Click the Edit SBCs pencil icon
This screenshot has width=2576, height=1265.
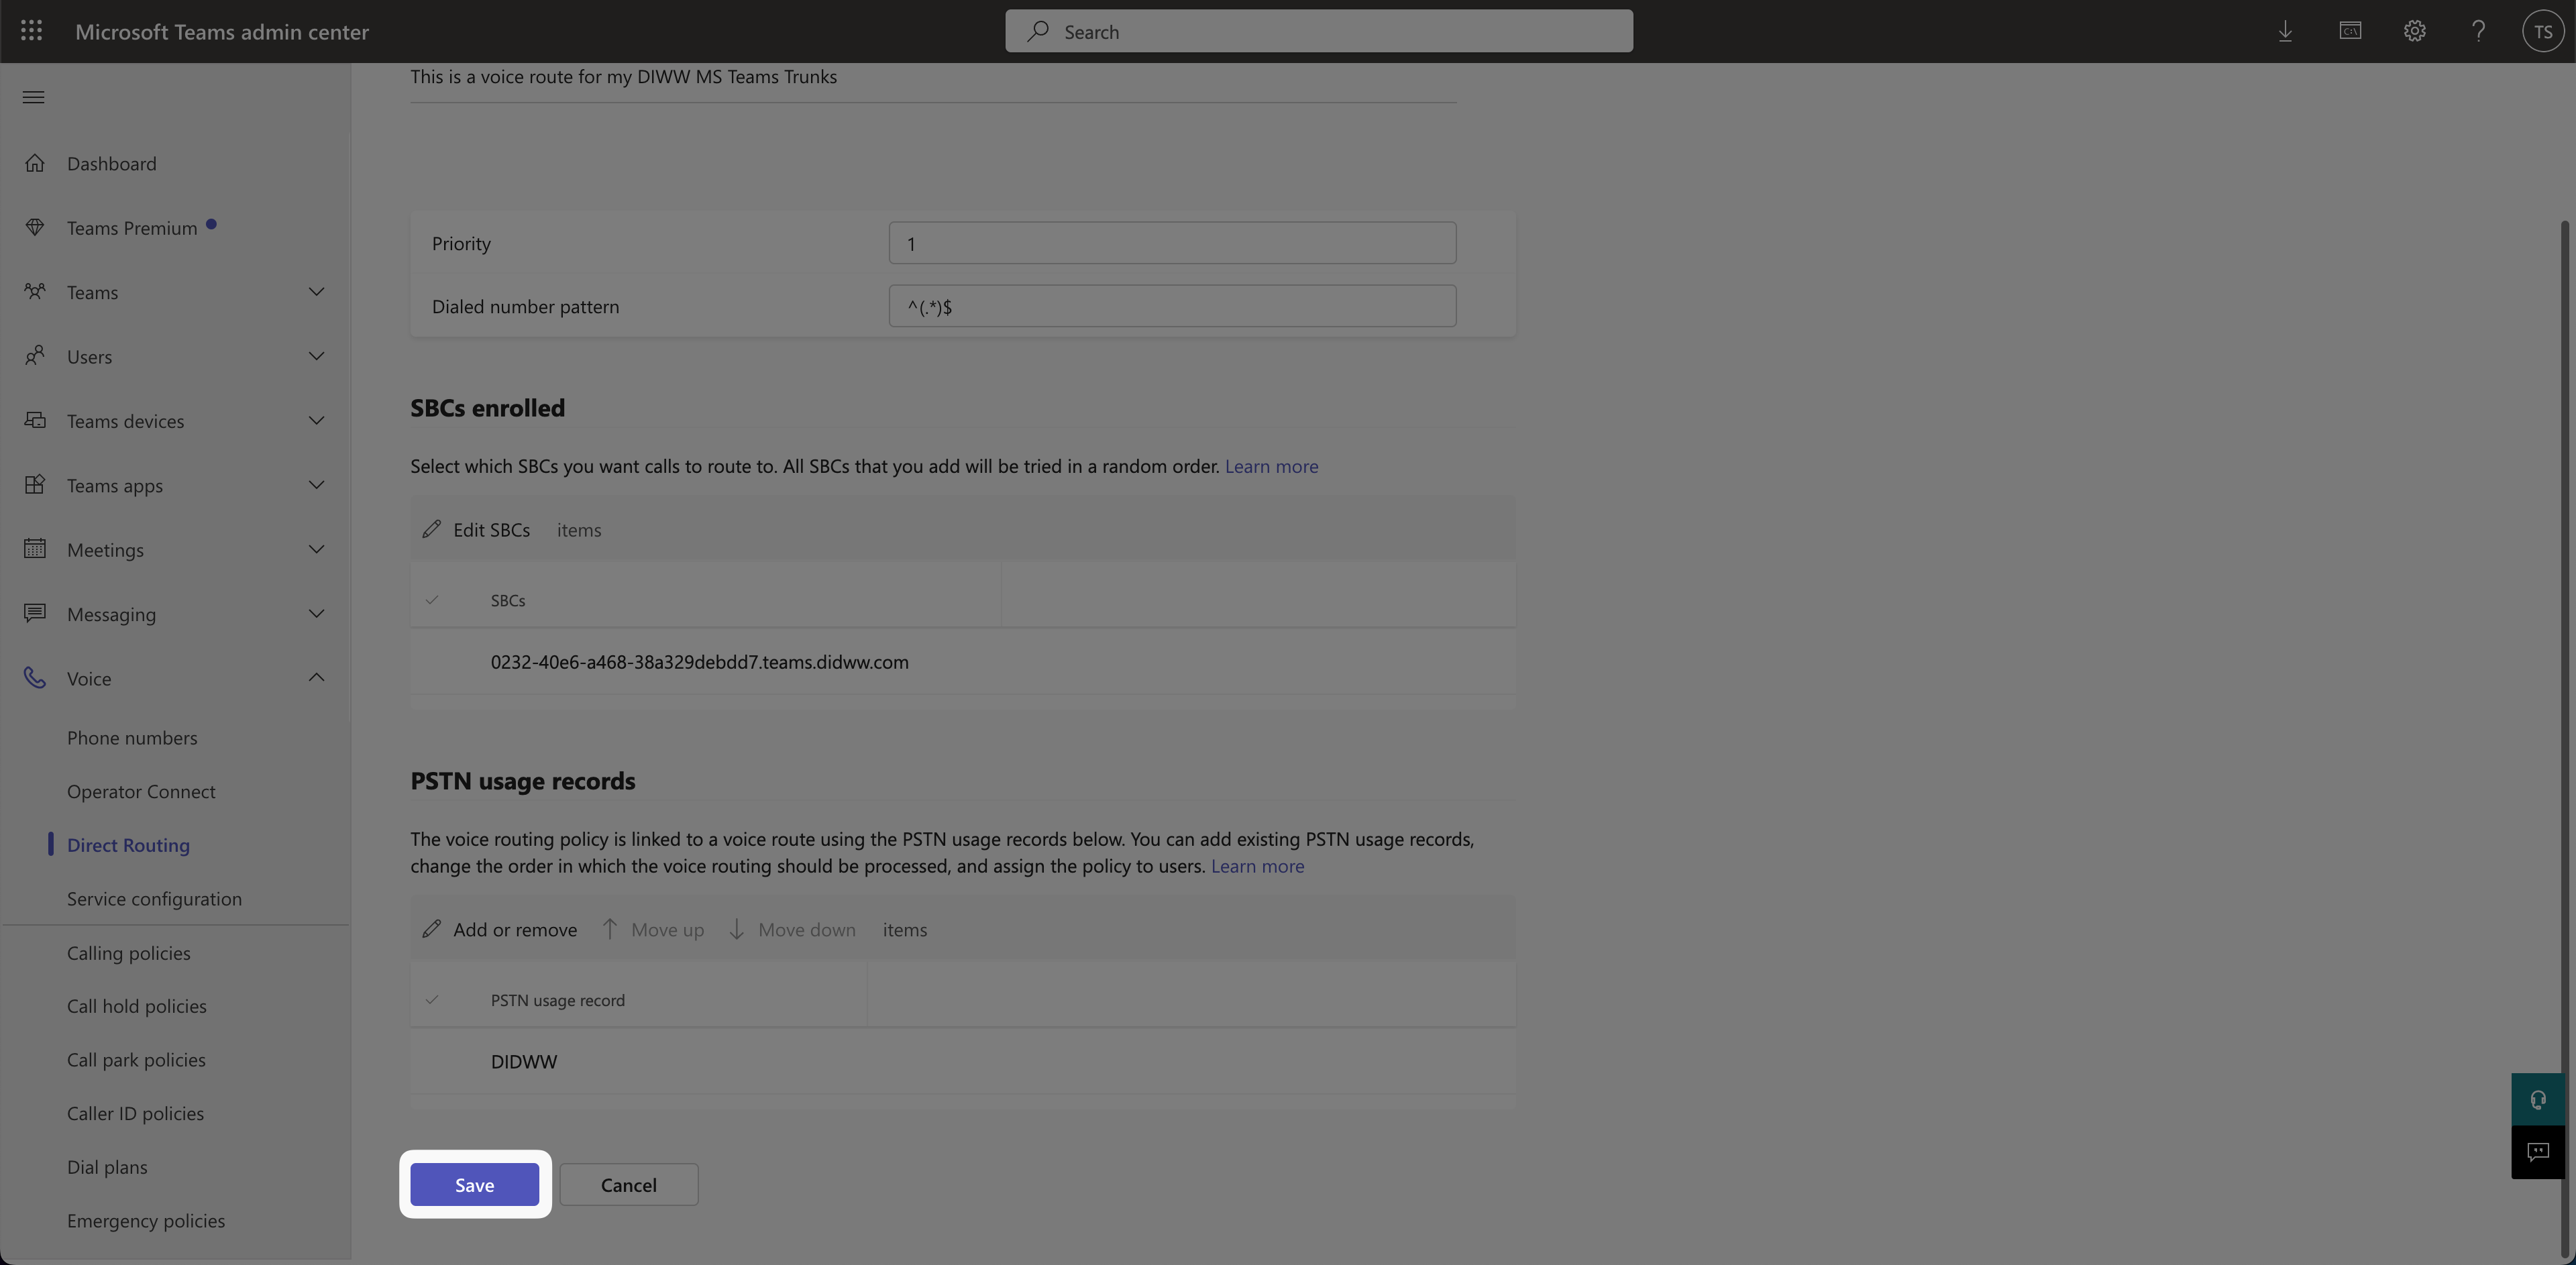tap(431, 529)
